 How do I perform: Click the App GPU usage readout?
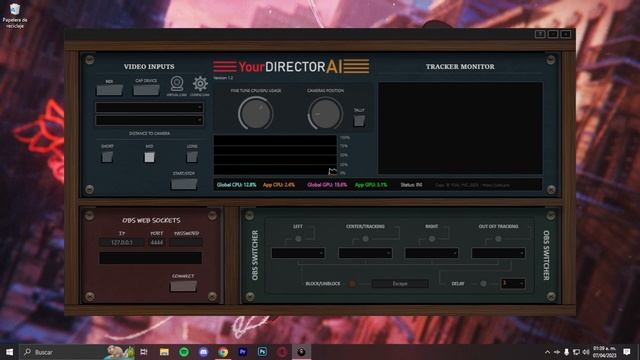(x=371, y=185)
